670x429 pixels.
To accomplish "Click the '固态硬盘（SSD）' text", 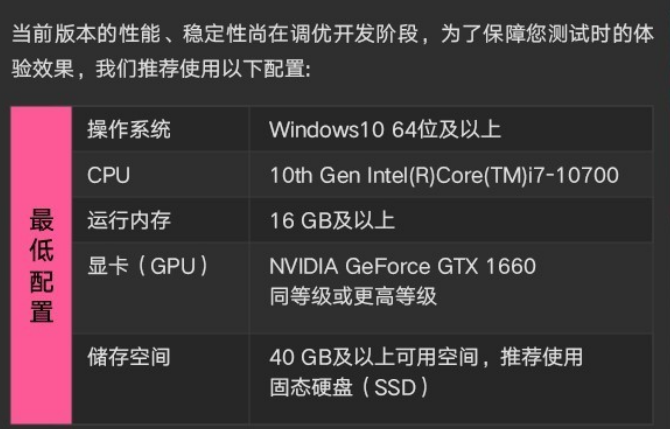I will coord(349,386).
